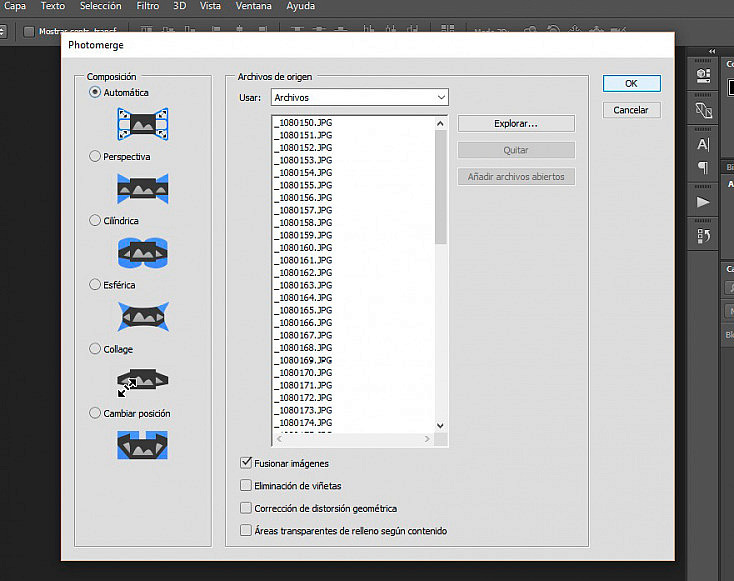Select file _1080174.JPG in the list

(x=303, y=422)
